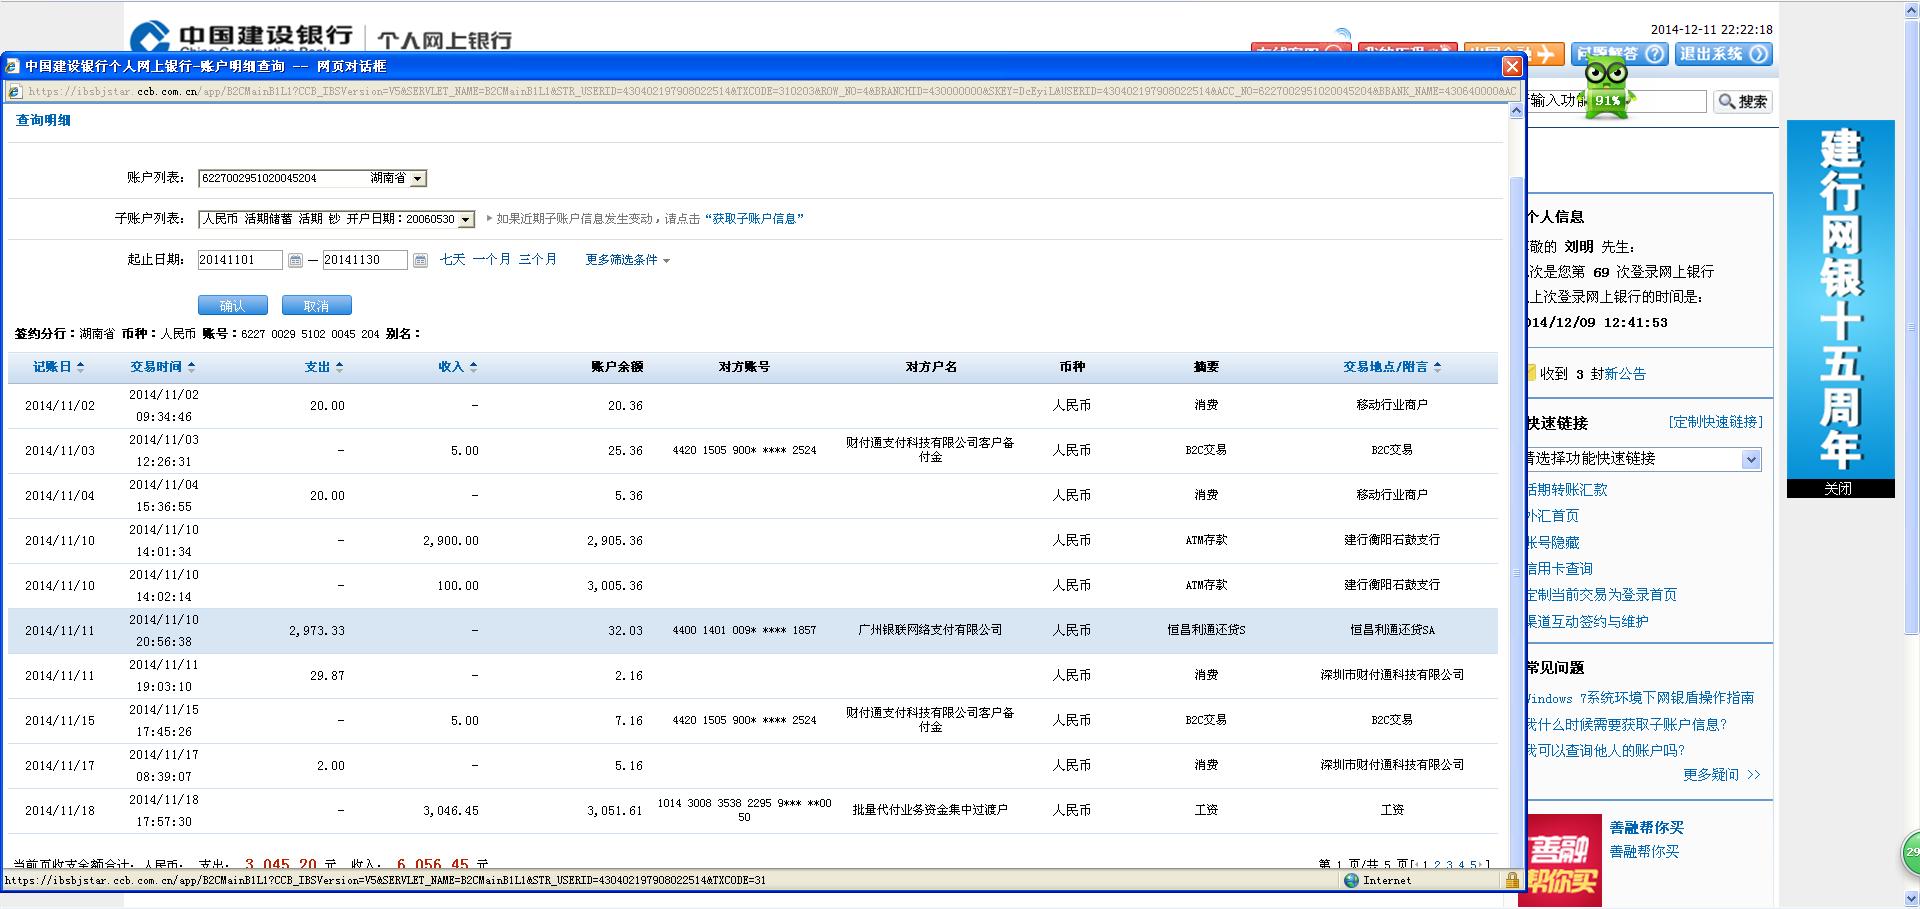Expand the 子账户列表 sub-account dropdown

(466, 220)
